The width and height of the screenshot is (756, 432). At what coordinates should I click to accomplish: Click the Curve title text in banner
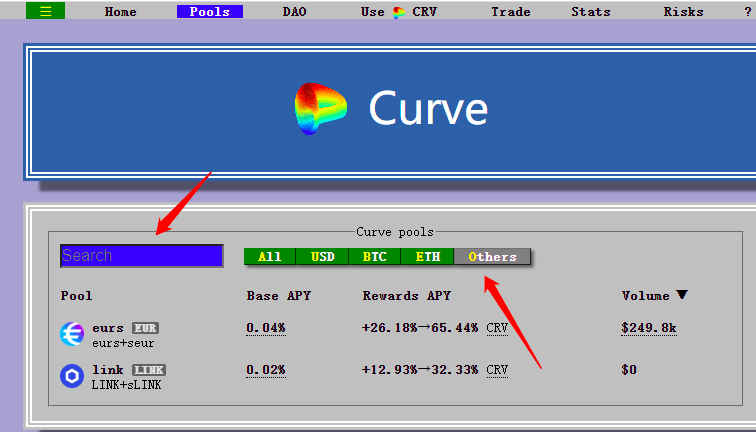428,108
